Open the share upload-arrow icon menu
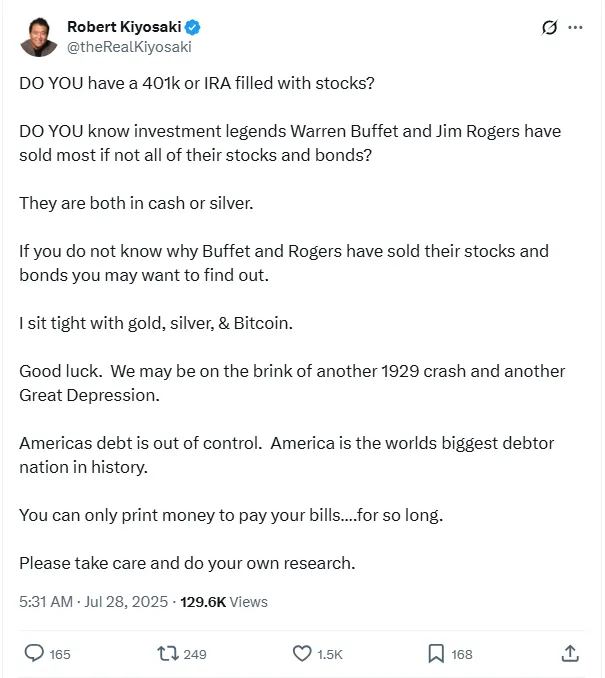 tap(570, 653)
